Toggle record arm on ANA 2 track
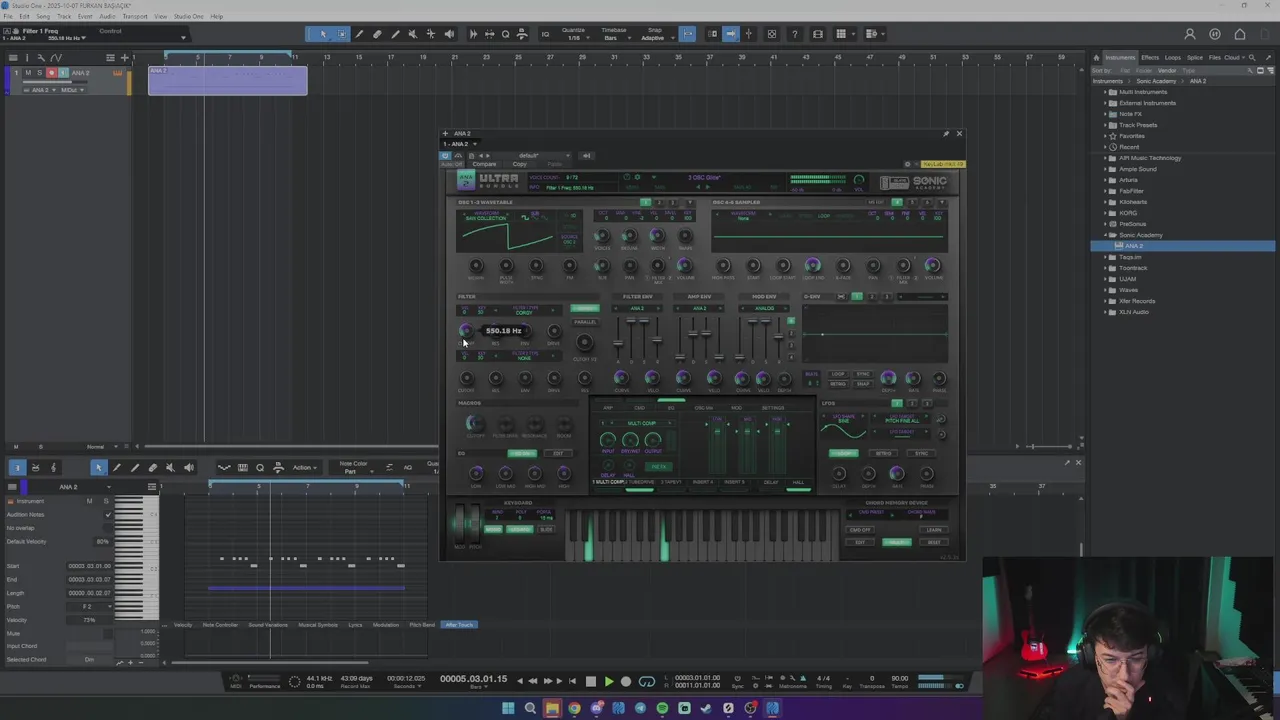 pyautogui.click(x=52, y=73)
